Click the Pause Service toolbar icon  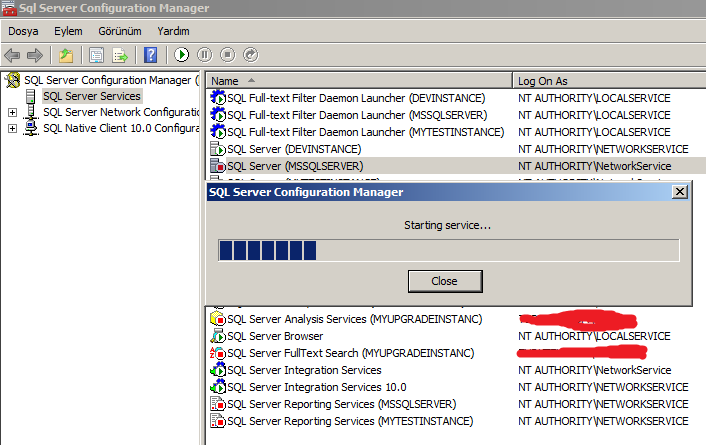click(x=205, y=55)
